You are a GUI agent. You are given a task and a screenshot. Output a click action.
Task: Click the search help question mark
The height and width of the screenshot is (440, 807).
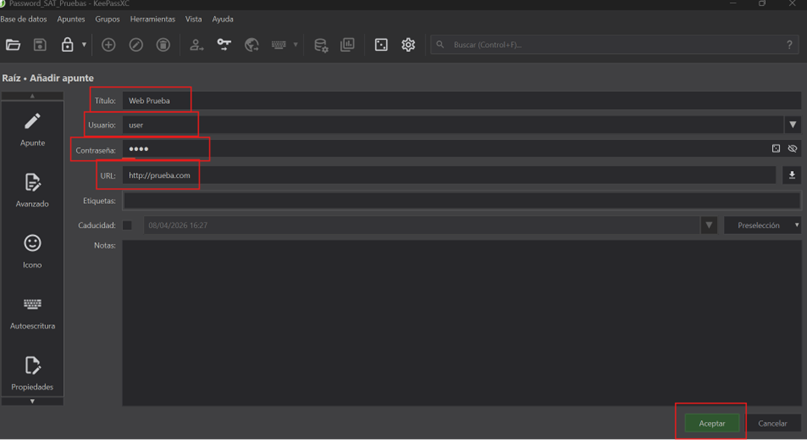tap(790, 45)
